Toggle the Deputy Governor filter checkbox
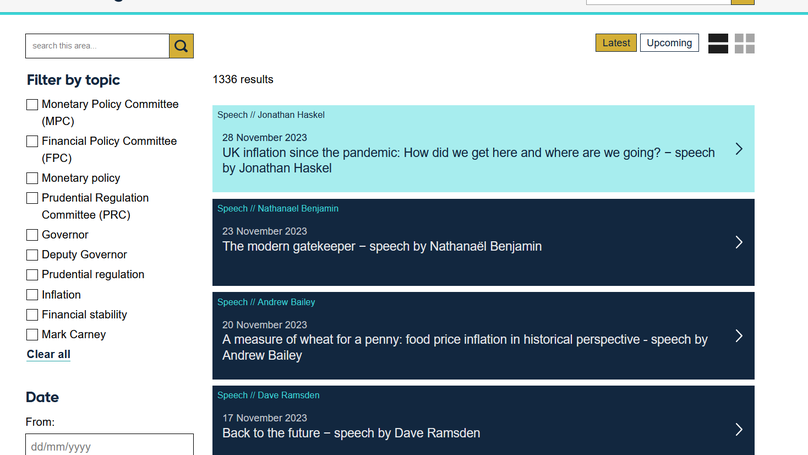The height and width of the screenshot is (455, 808). point(32,255)
